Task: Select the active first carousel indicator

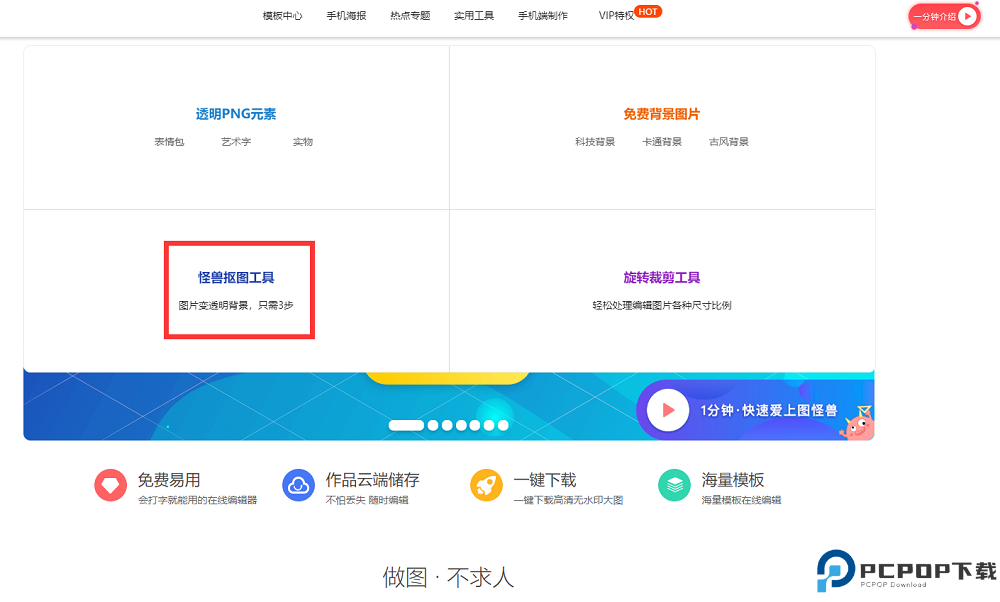Action: click(406, 425)
